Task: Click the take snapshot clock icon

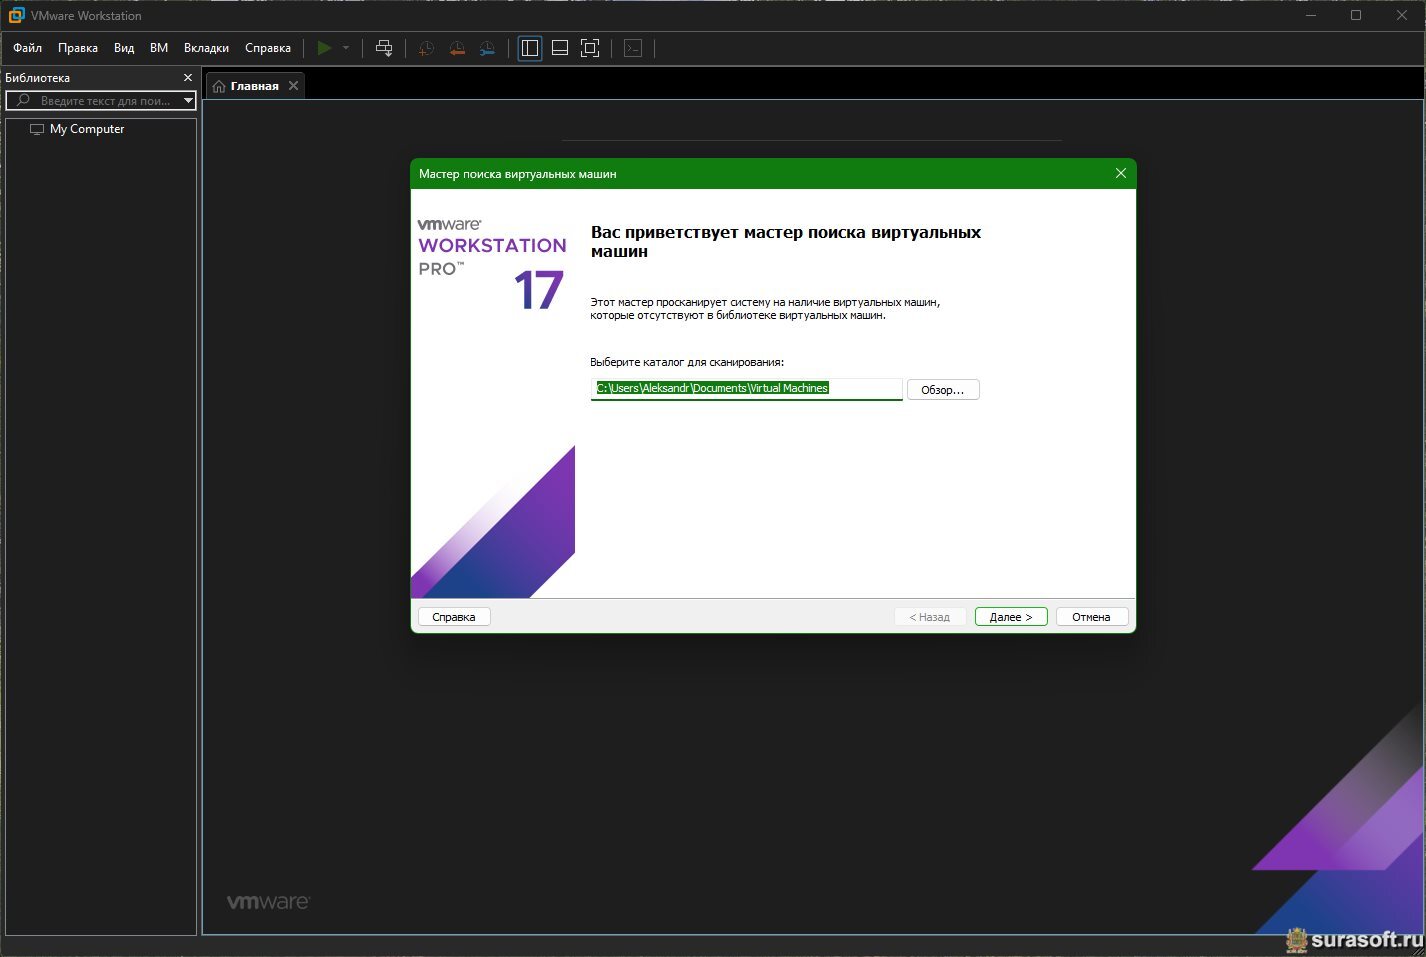Action: (426, 48)
